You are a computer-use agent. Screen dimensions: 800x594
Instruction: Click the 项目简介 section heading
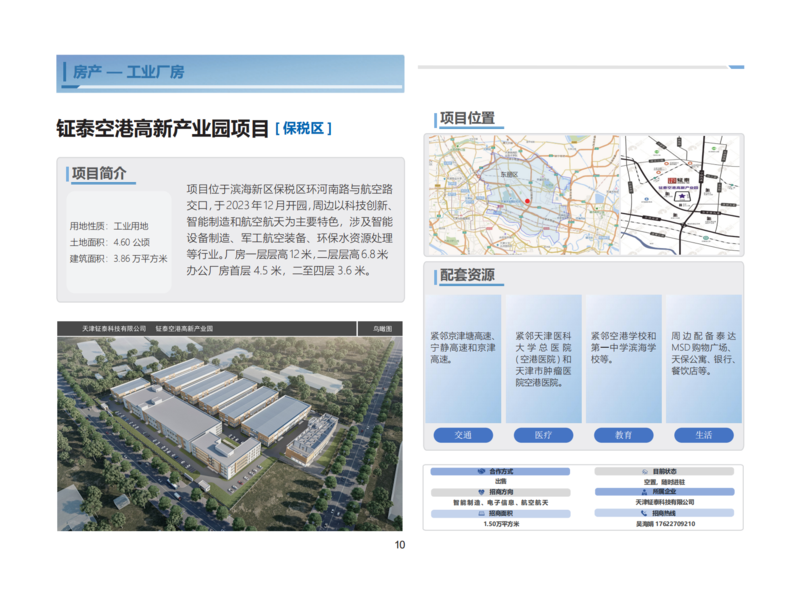(99, 173)
